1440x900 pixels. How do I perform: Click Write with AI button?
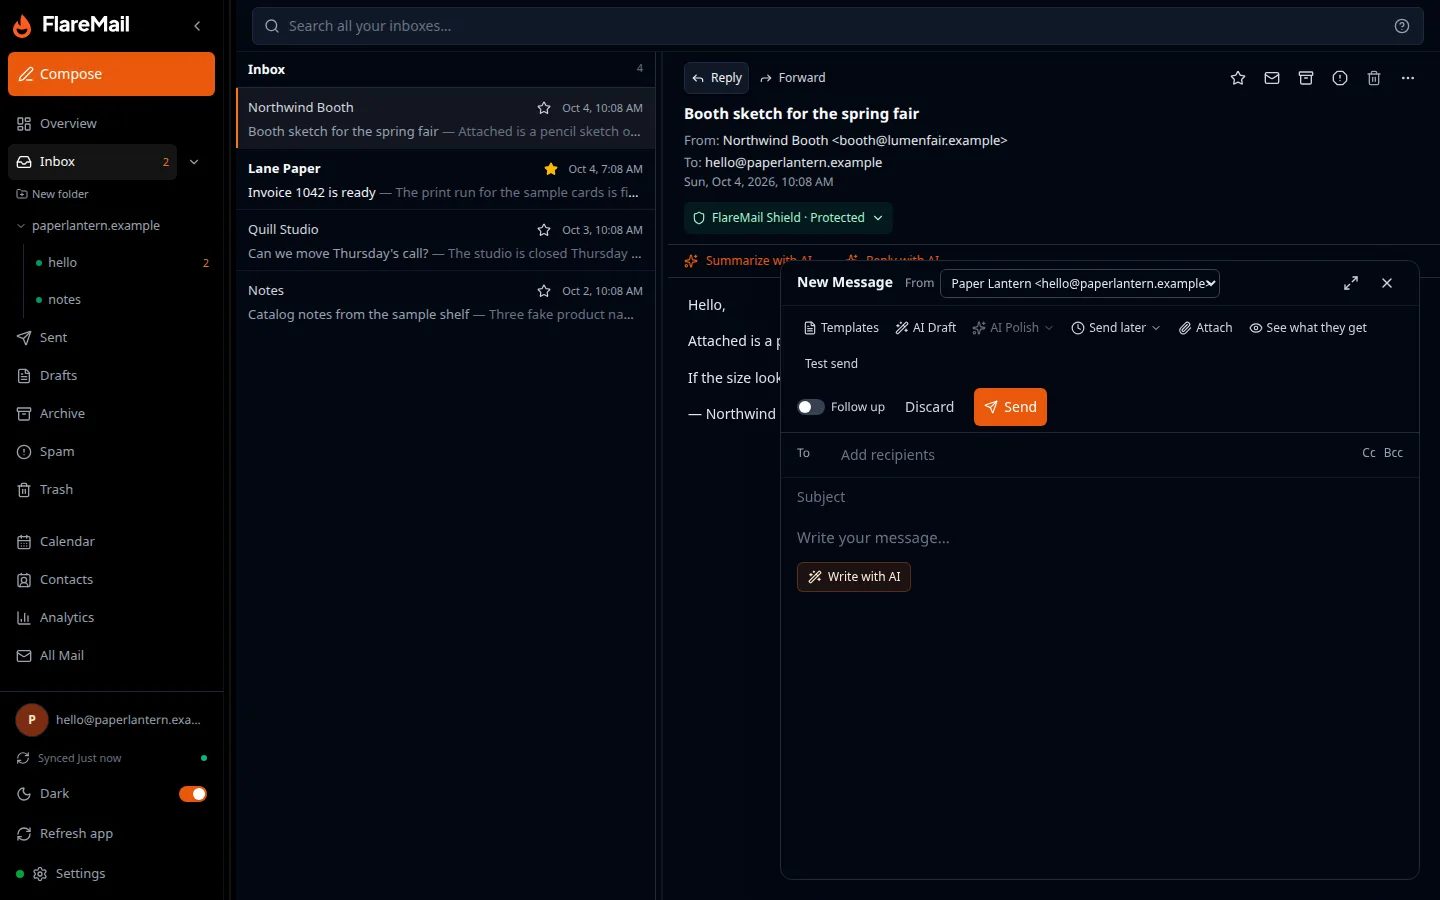[854, 577]
